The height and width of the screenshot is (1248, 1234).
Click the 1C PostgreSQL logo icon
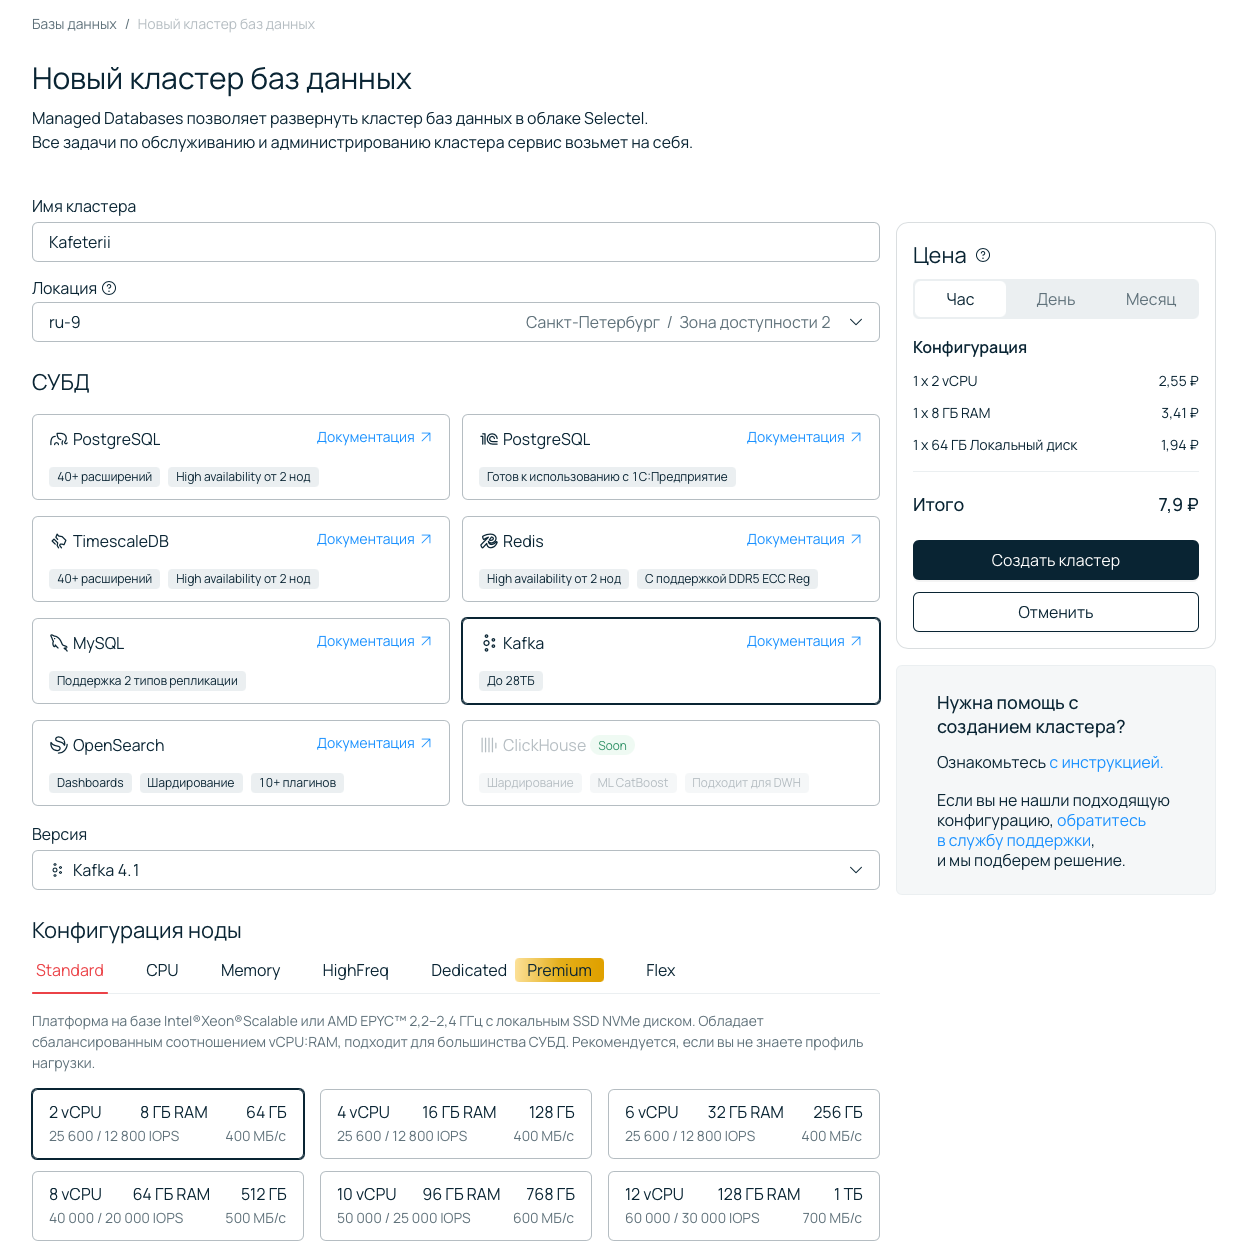point(489,439)
